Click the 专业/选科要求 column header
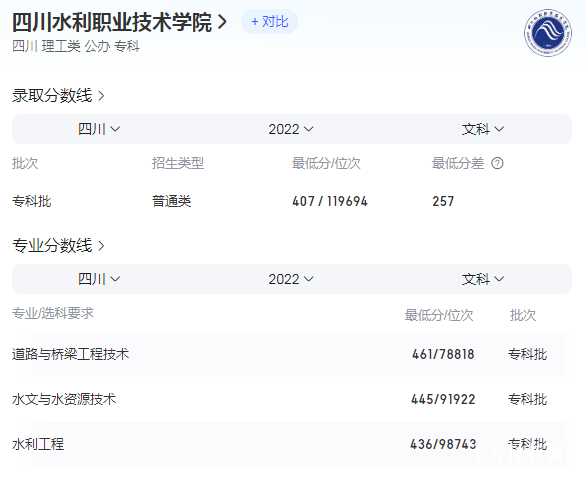The image size is (586, 480). click(53, 313)
